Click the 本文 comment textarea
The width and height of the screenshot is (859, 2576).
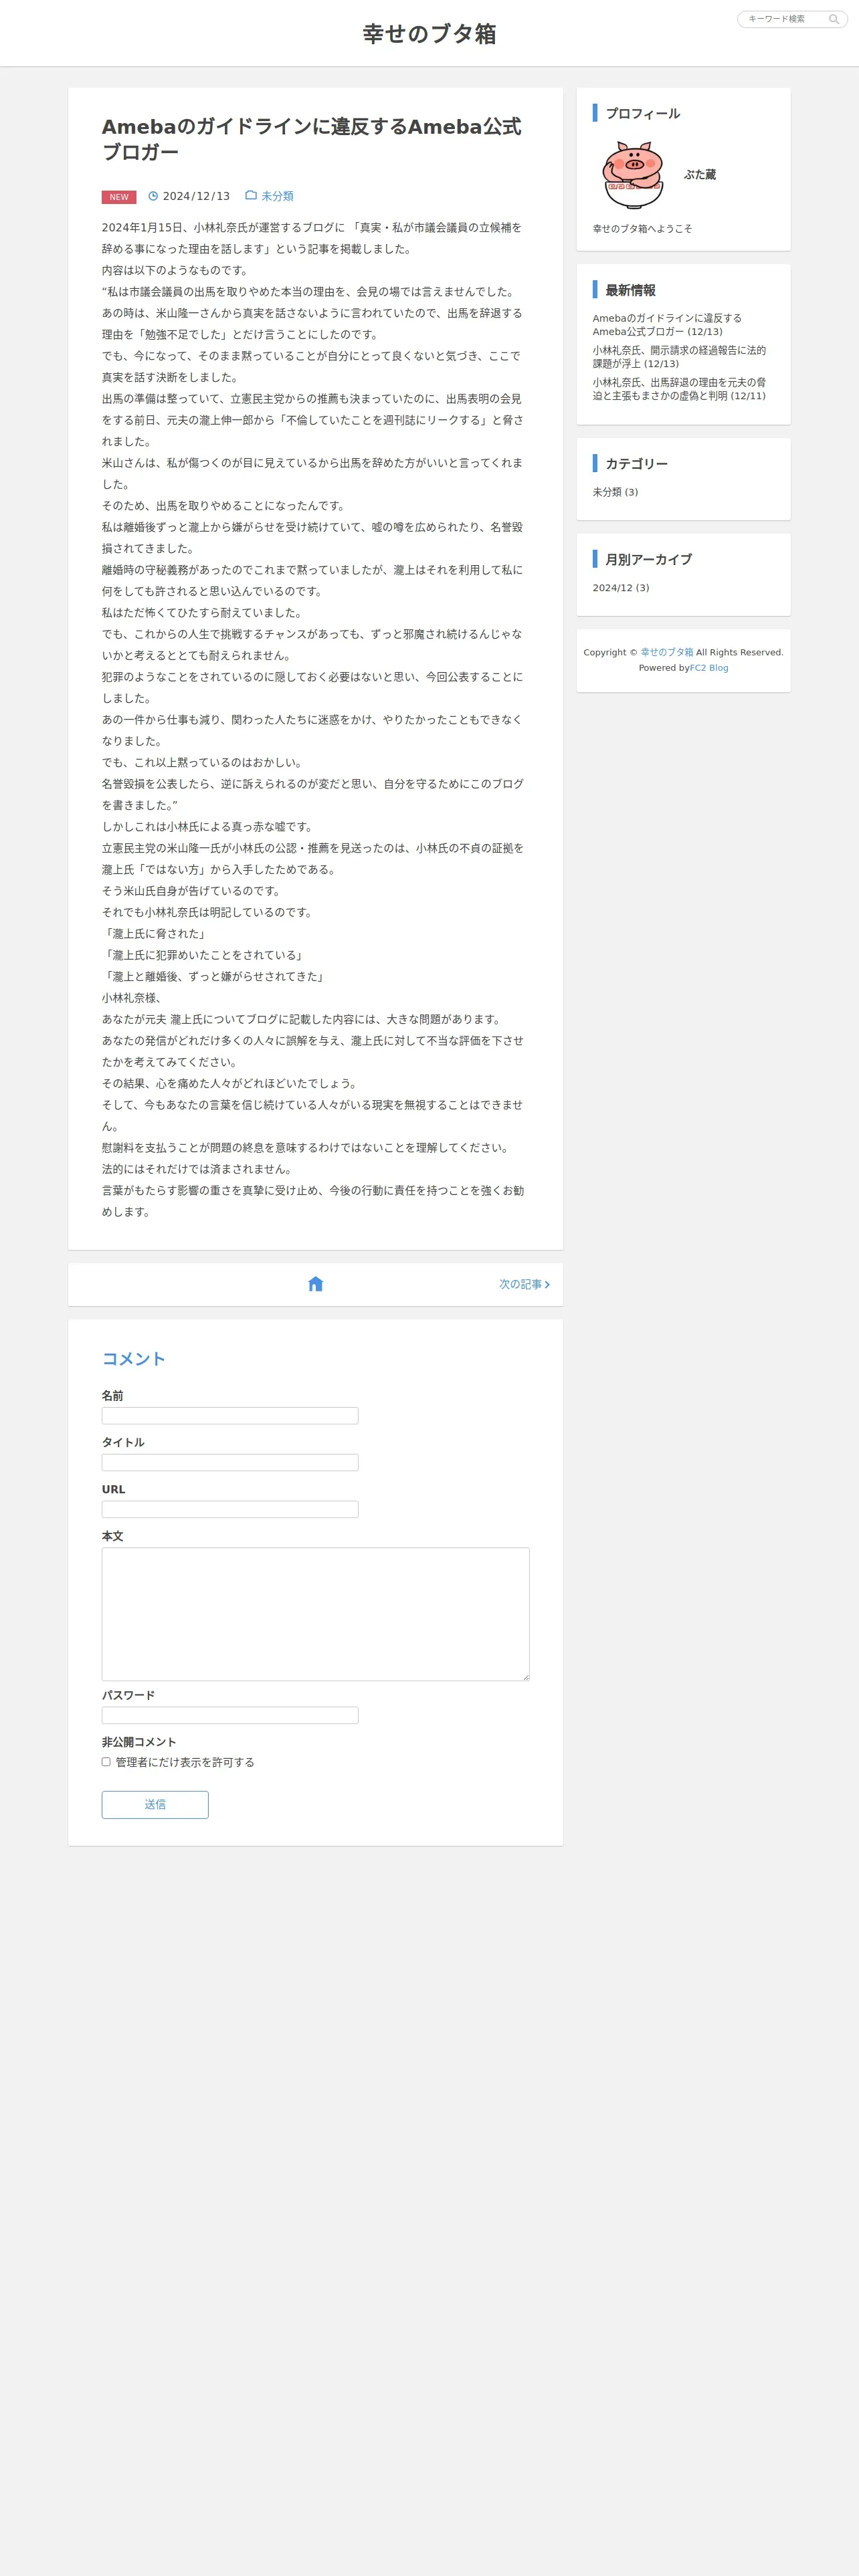pos(315,1614)
